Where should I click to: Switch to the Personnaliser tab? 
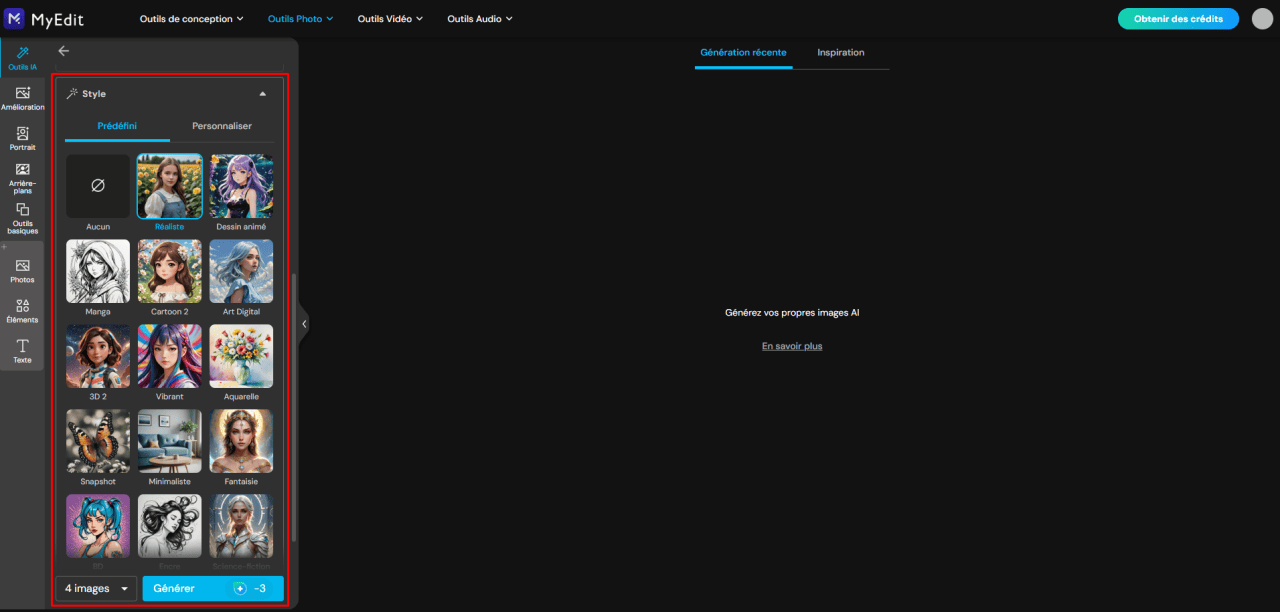(222, 126)
